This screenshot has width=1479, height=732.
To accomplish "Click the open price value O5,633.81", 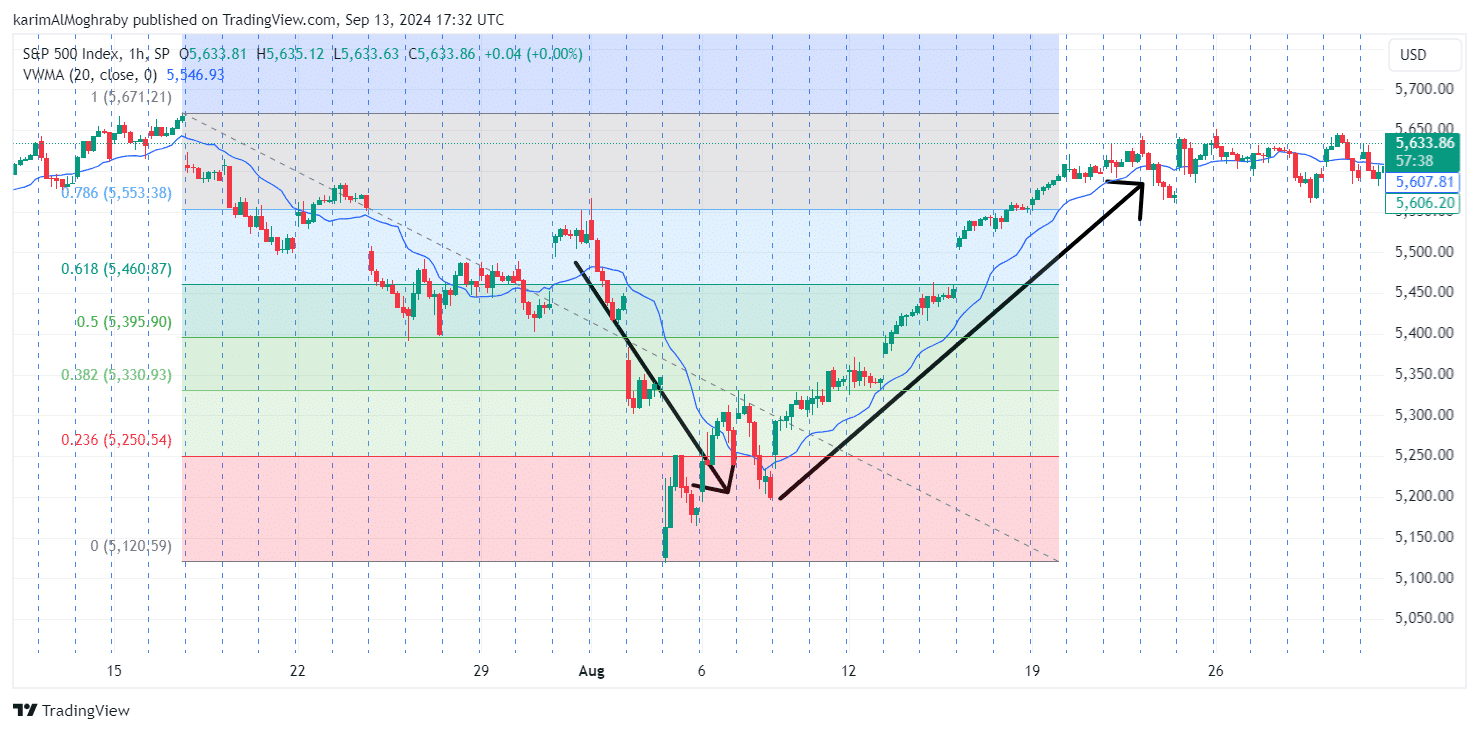I will pyautogui.click(x=214, y=54).
